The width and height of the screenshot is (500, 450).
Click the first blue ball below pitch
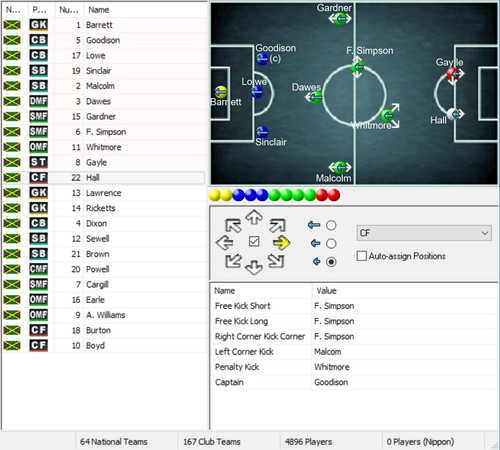pyautogui.click(x=239, y=195)
